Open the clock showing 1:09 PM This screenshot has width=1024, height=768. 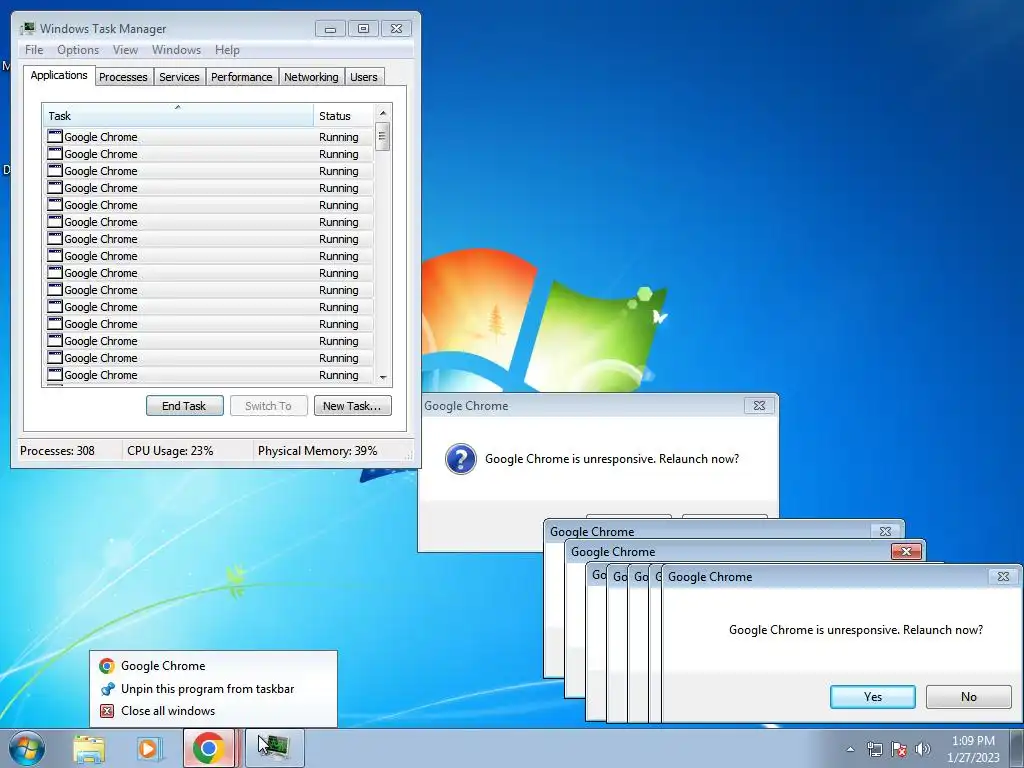point(973,748)
